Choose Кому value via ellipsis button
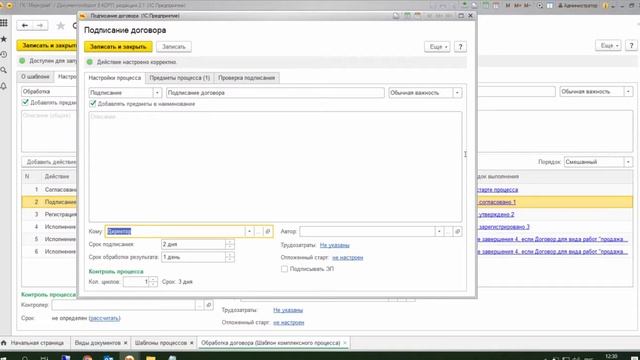640x360 pixels. (258, 231)
